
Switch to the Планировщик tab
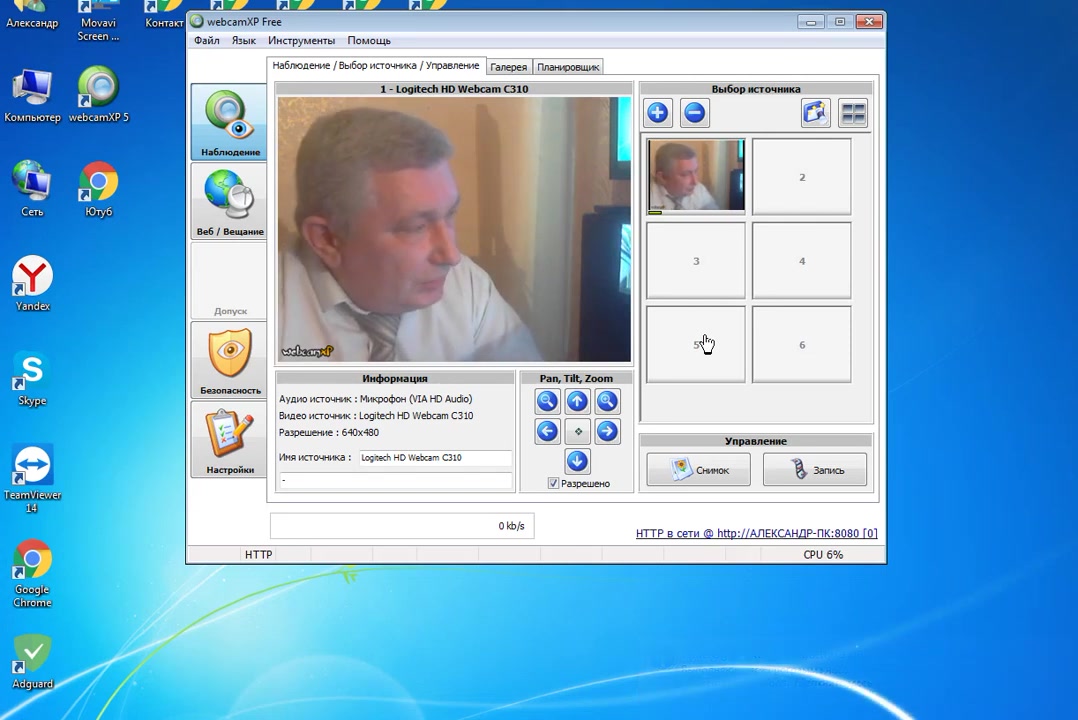(x=568, y=67)
